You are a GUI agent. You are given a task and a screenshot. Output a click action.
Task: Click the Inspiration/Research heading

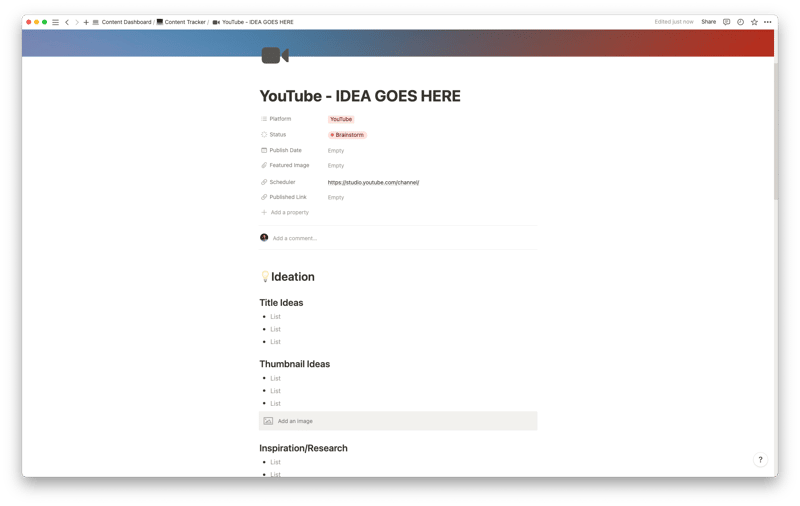303,448
